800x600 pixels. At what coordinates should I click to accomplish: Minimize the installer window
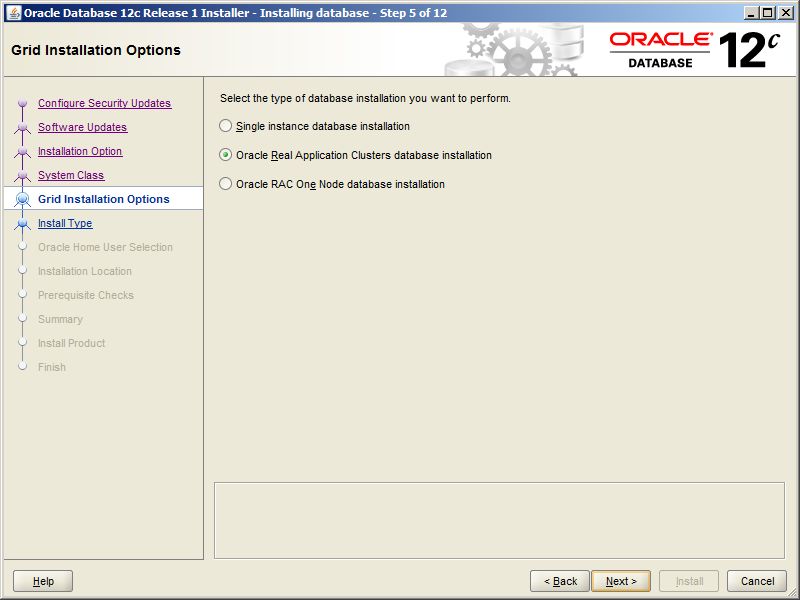(x=750, y=13)
